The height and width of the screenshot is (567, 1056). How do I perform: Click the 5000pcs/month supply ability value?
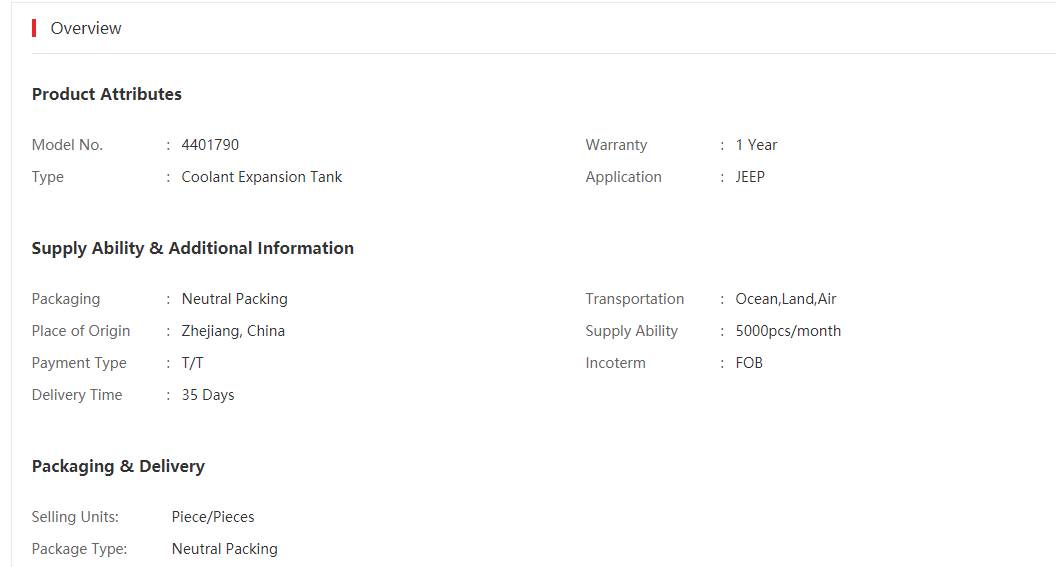point(788,331)
